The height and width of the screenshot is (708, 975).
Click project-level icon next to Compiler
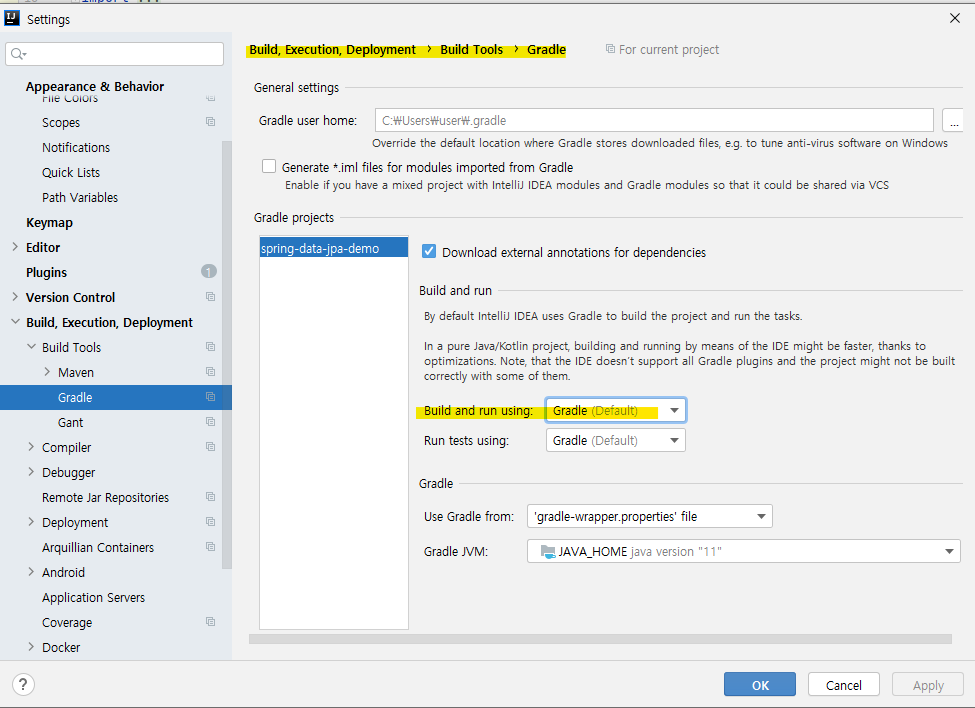coord(211,447)
